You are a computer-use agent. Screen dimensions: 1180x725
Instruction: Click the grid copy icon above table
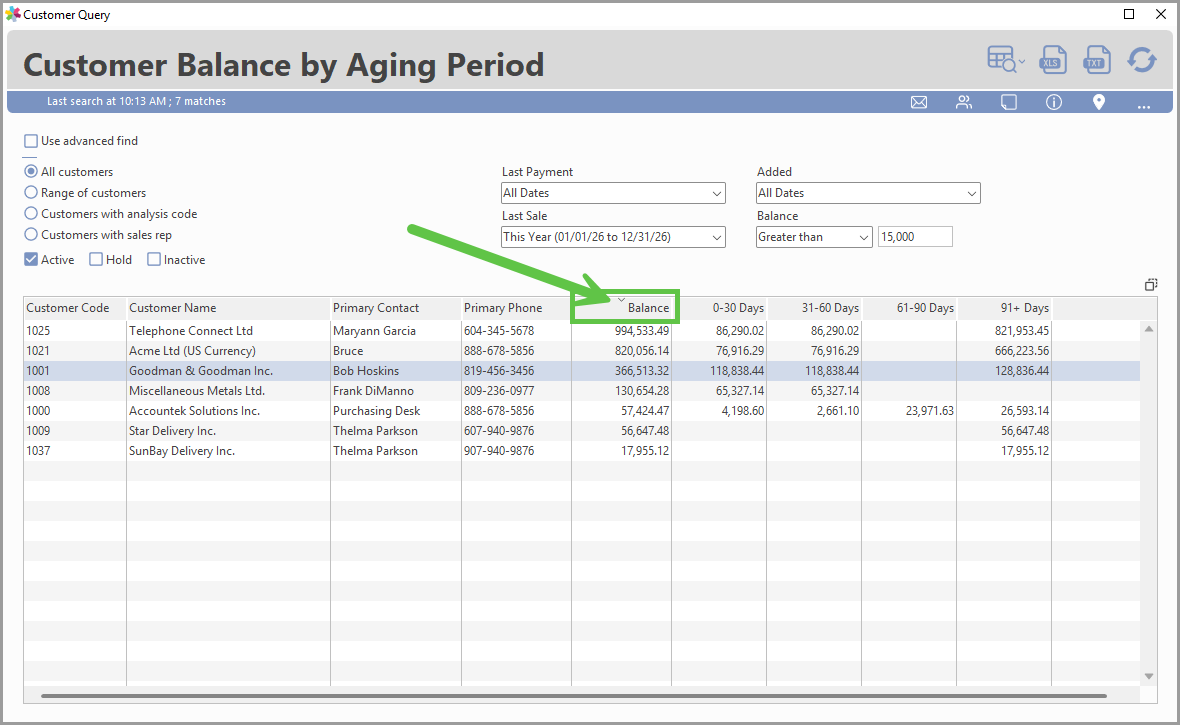coord(1151,285)
